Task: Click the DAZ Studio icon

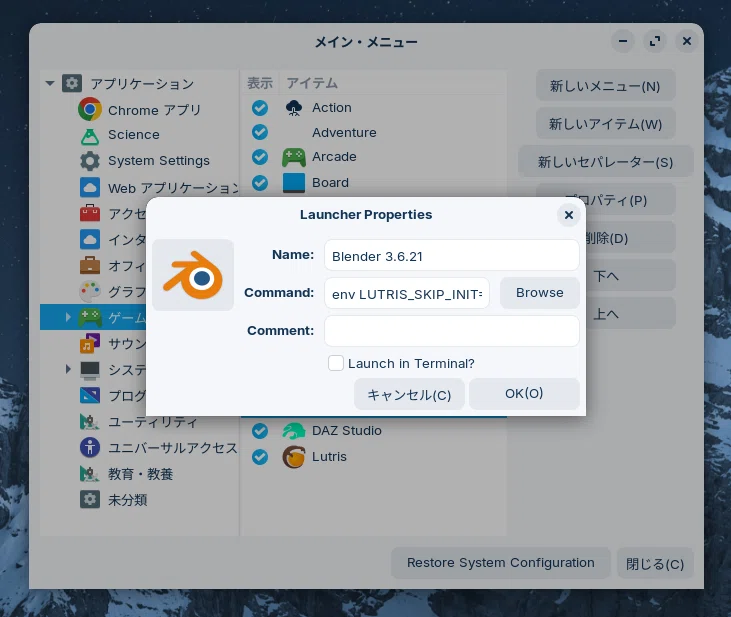Action: point(294,430)
